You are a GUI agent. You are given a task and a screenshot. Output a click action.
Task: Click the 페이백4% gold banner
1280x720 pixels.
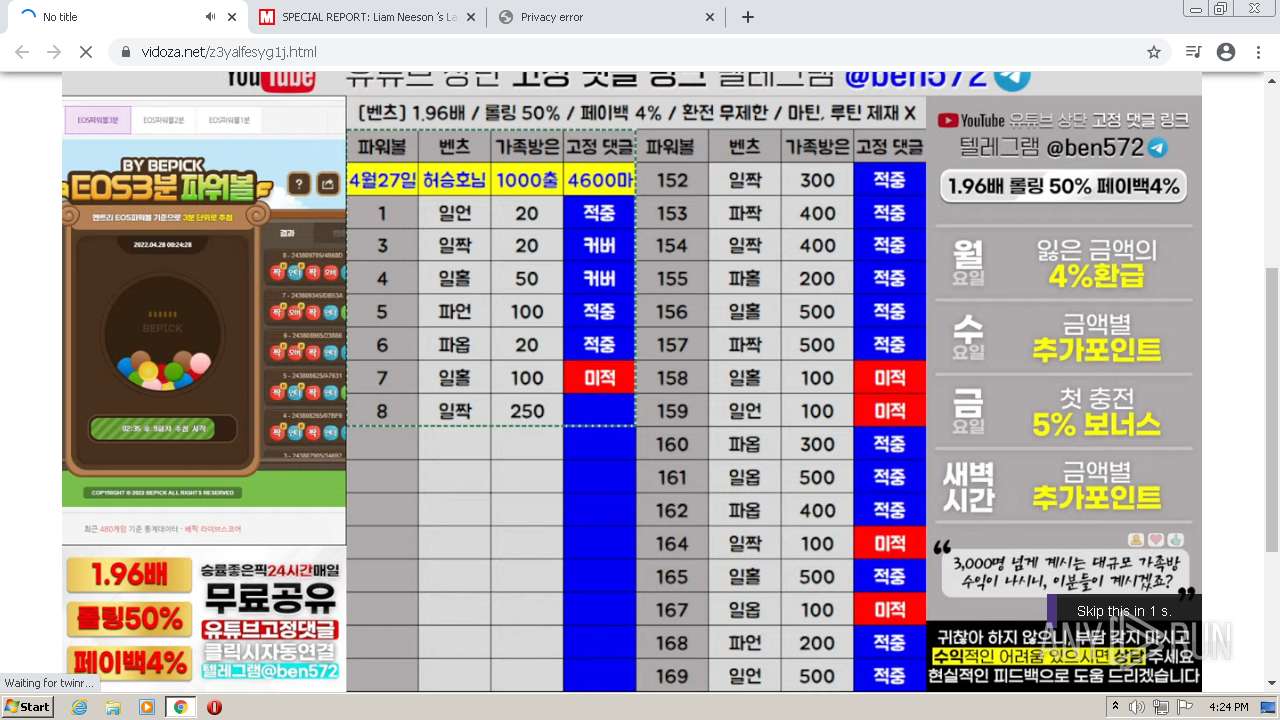128,662
